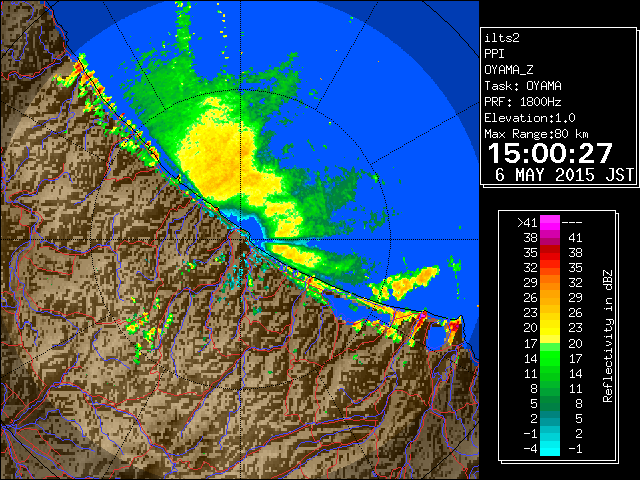Click the Max Range:80 km text
The height and width of the screenshot is (480, 640).
point(536,134)
